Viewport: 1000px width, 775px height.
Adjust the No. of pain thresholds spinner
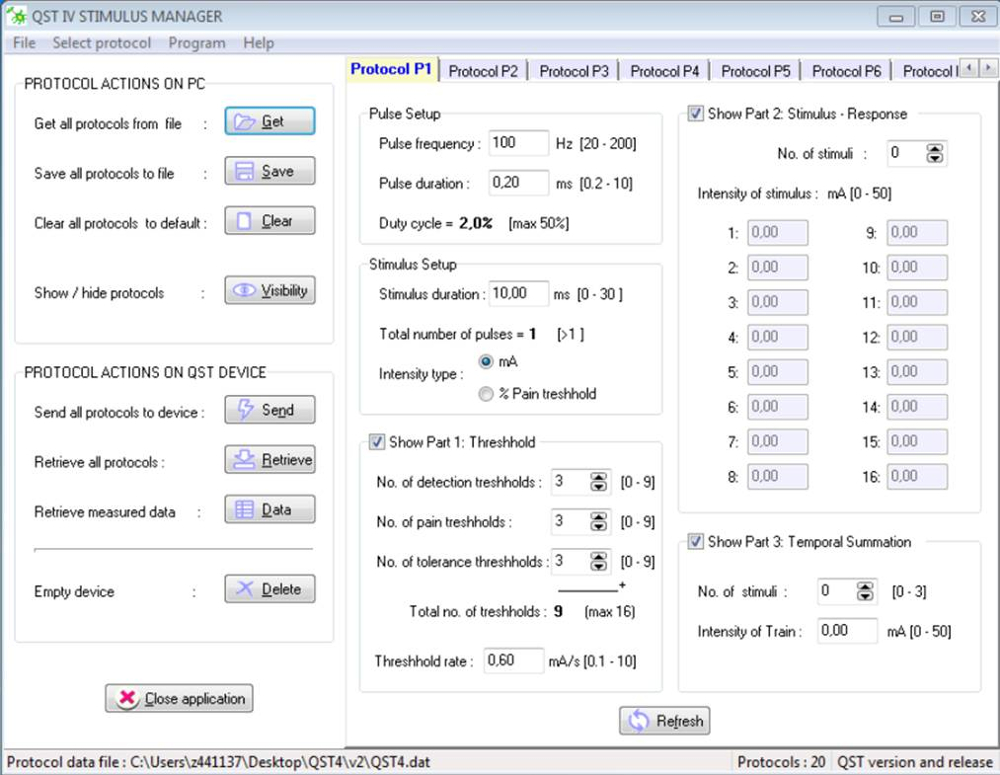[x=598, y=522]
